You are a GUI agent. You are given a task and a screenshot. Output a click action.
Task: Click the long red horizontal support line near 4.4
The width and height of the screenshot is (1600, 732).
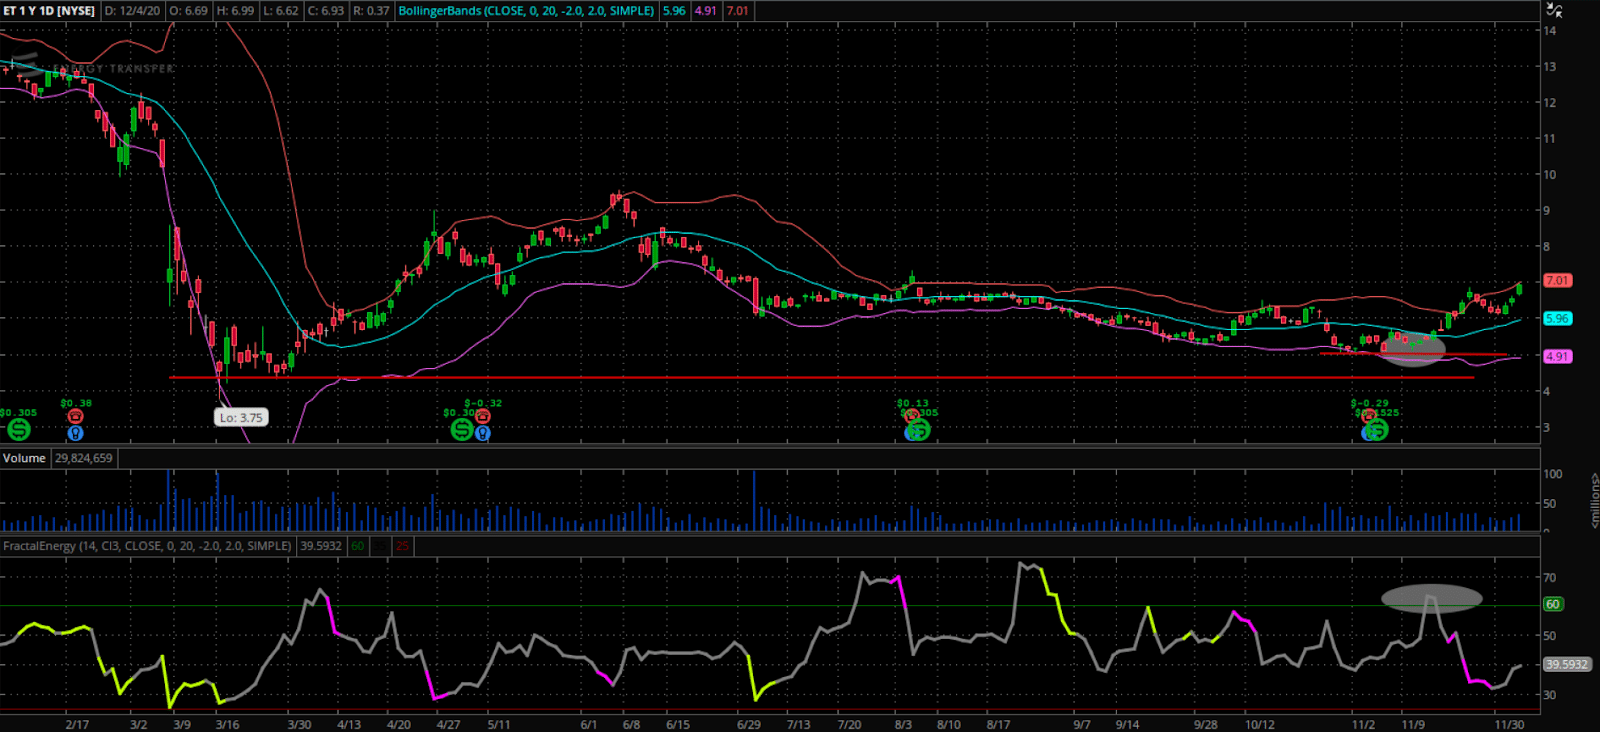(822, 378)
